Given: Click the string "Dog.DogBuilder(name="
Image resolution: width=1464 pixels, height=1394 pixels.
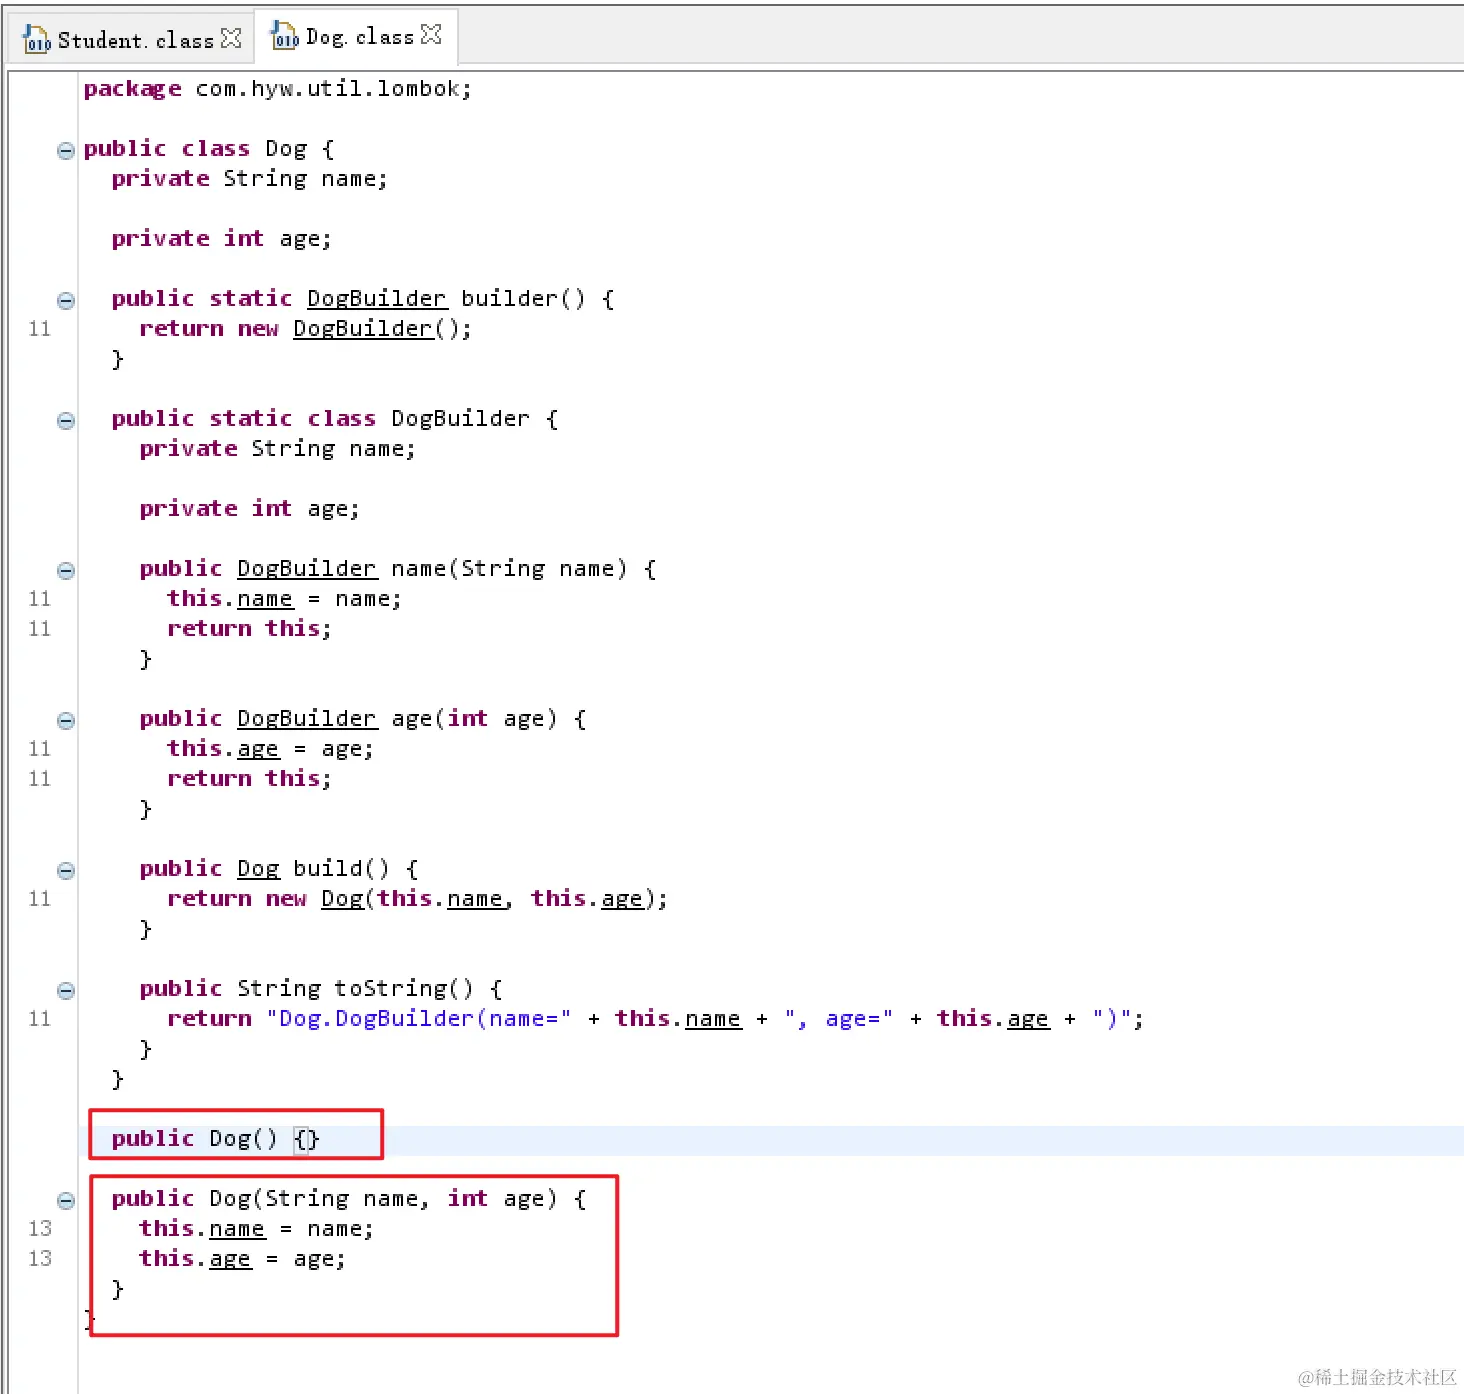Looking at the screenshot, I should coord(419,1019).
